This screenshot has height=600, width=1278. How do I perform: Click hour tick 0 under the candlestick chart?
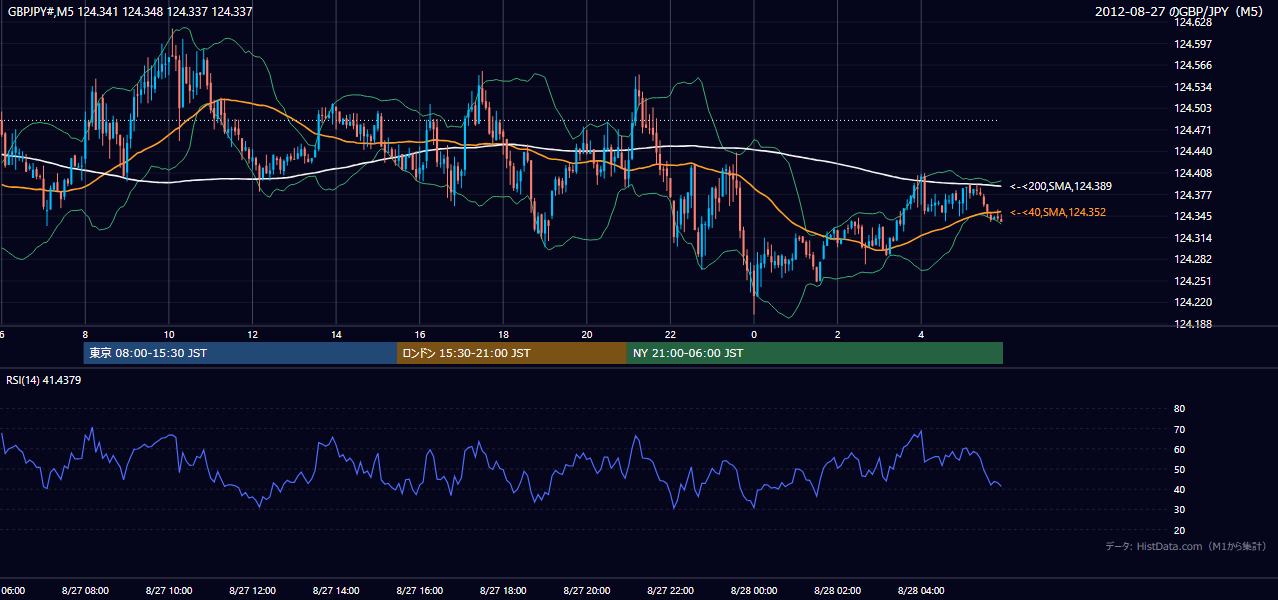pyautogui.click(x=754, y=335)
